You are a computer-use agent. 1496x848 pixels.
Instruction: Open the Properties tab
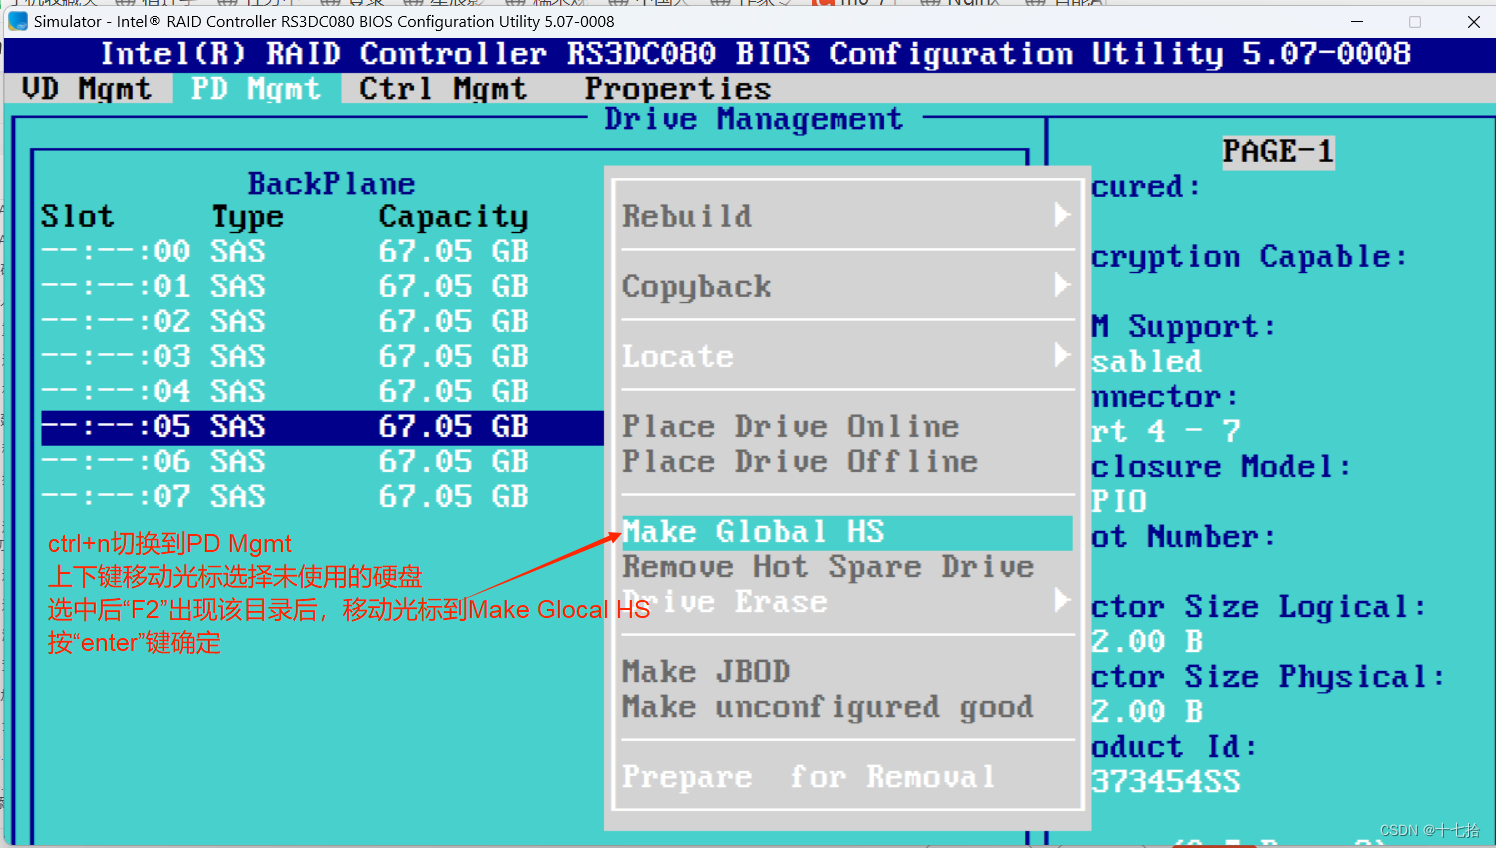click(x=678, y=89)
